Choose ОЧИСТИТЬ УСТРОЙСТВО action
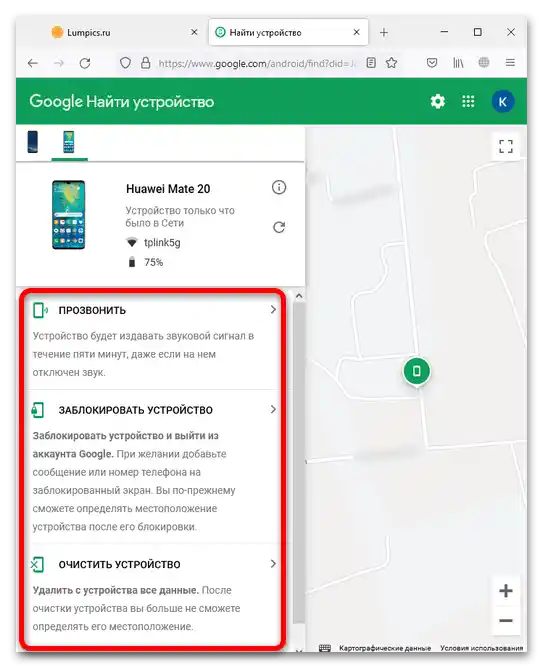Image resolution: width=543 pixels, height=668 pixels. point(119,564)
